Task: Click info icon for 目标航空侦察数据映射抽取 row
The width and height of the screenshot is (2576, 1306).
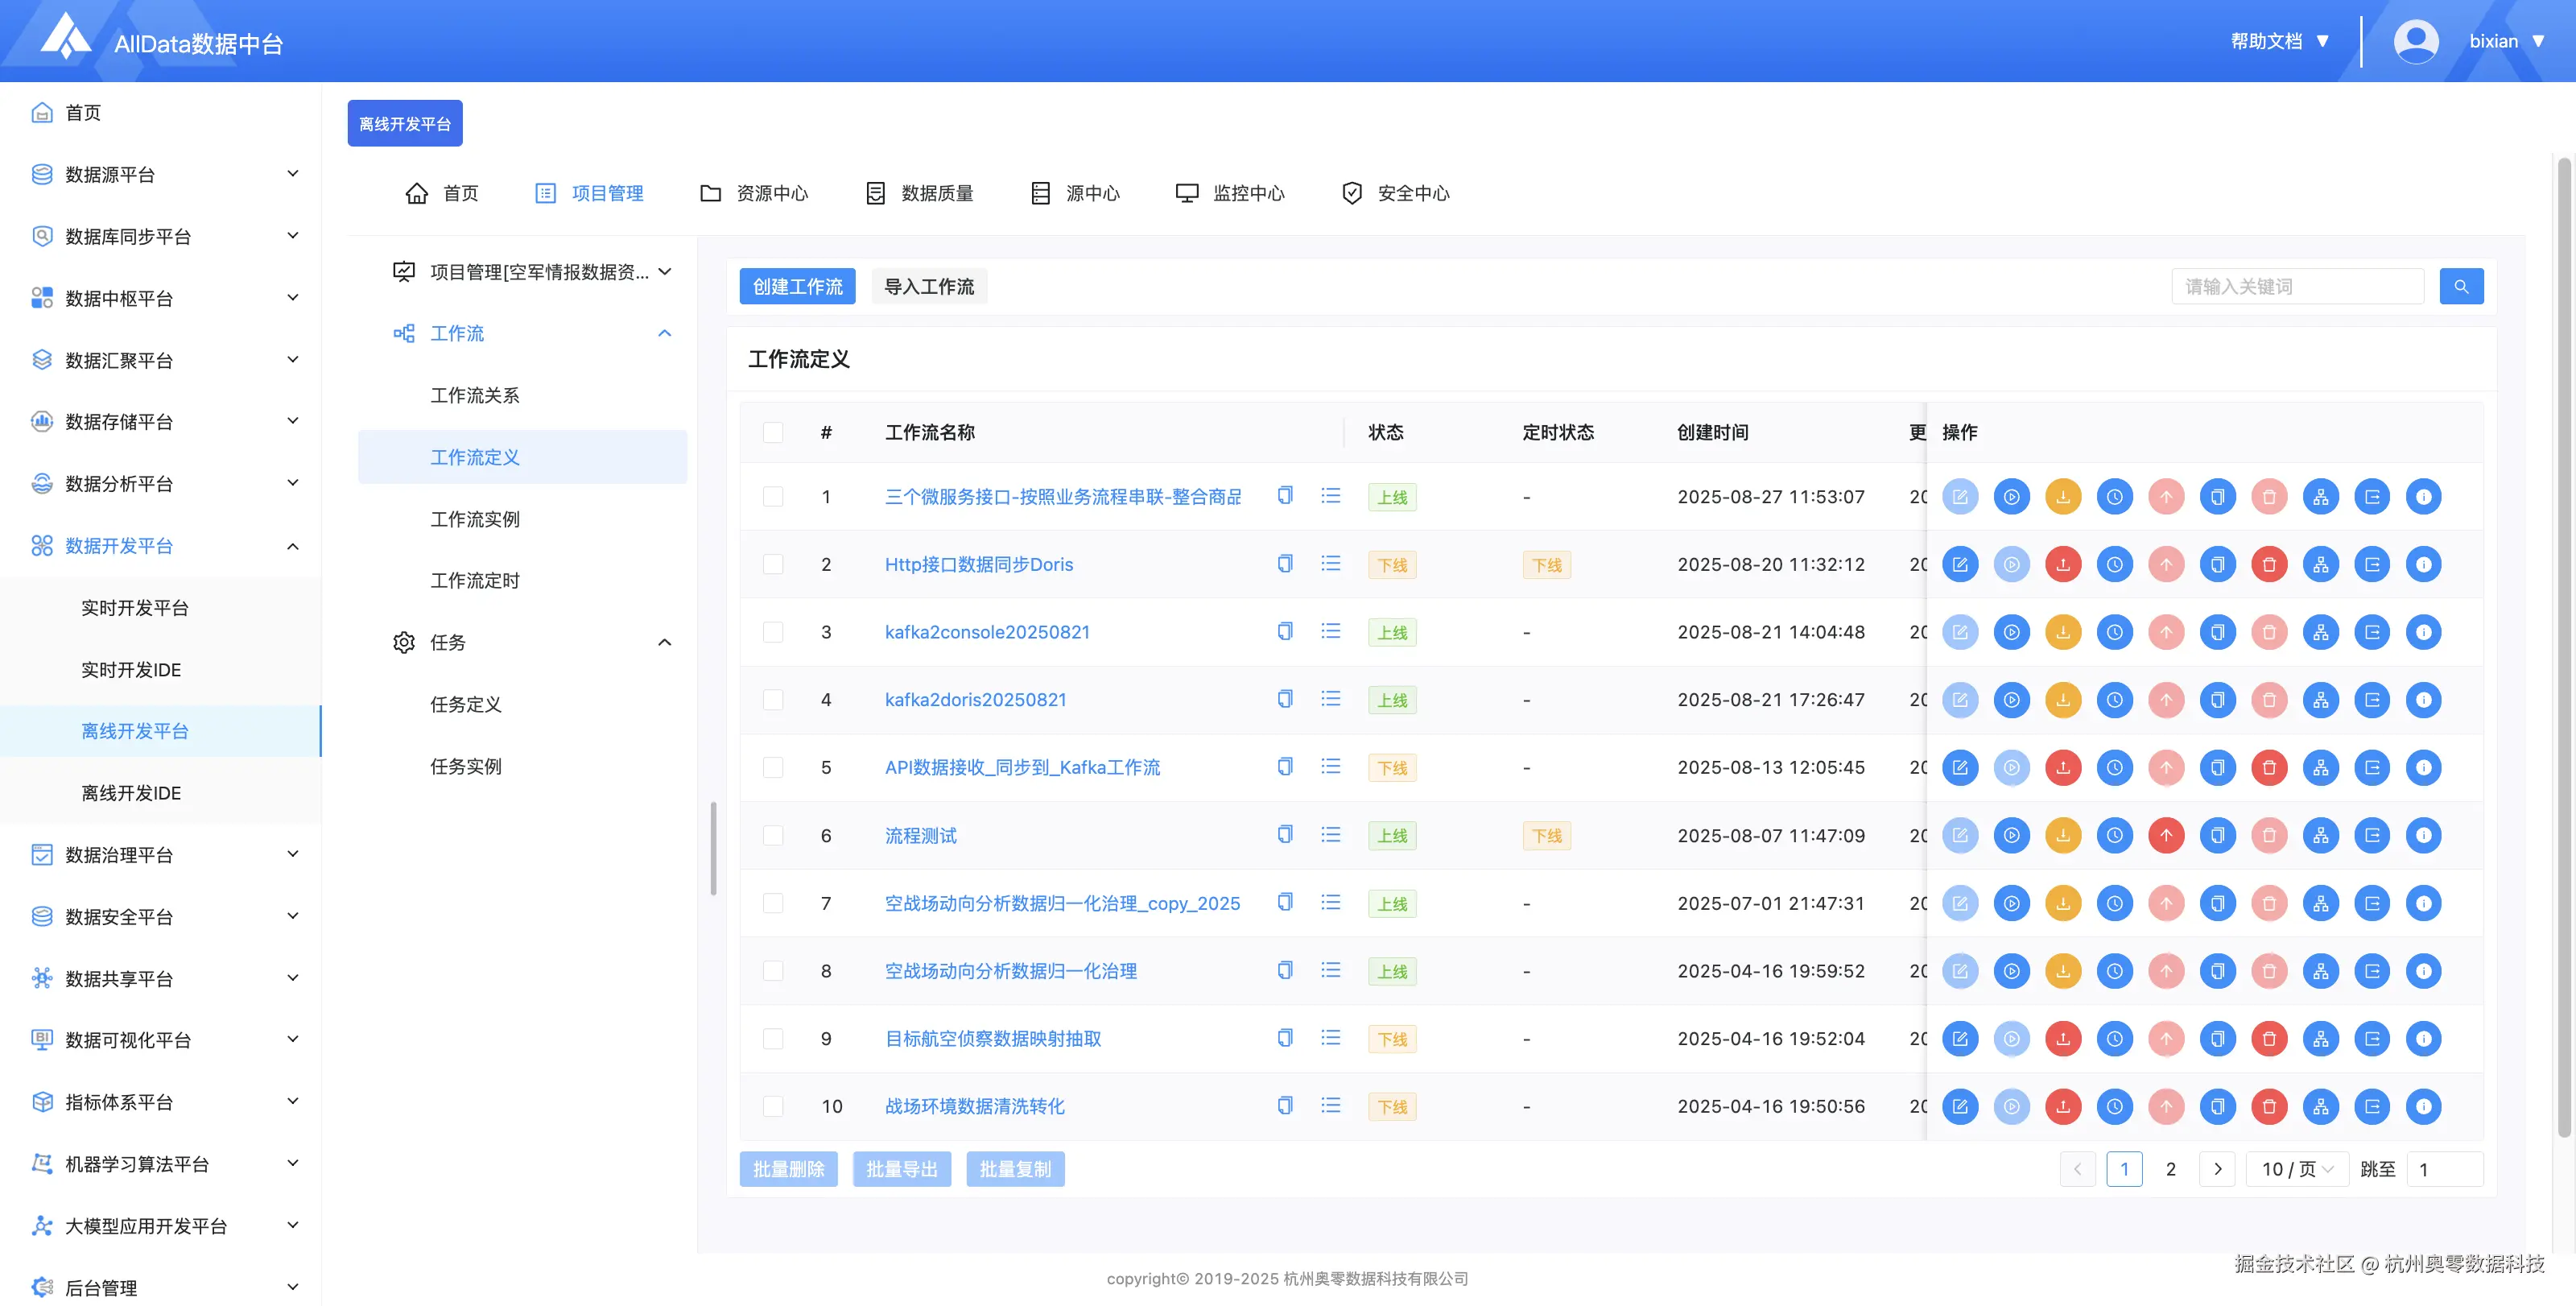Action: pyautogui.click(x=2423, y=1038)
